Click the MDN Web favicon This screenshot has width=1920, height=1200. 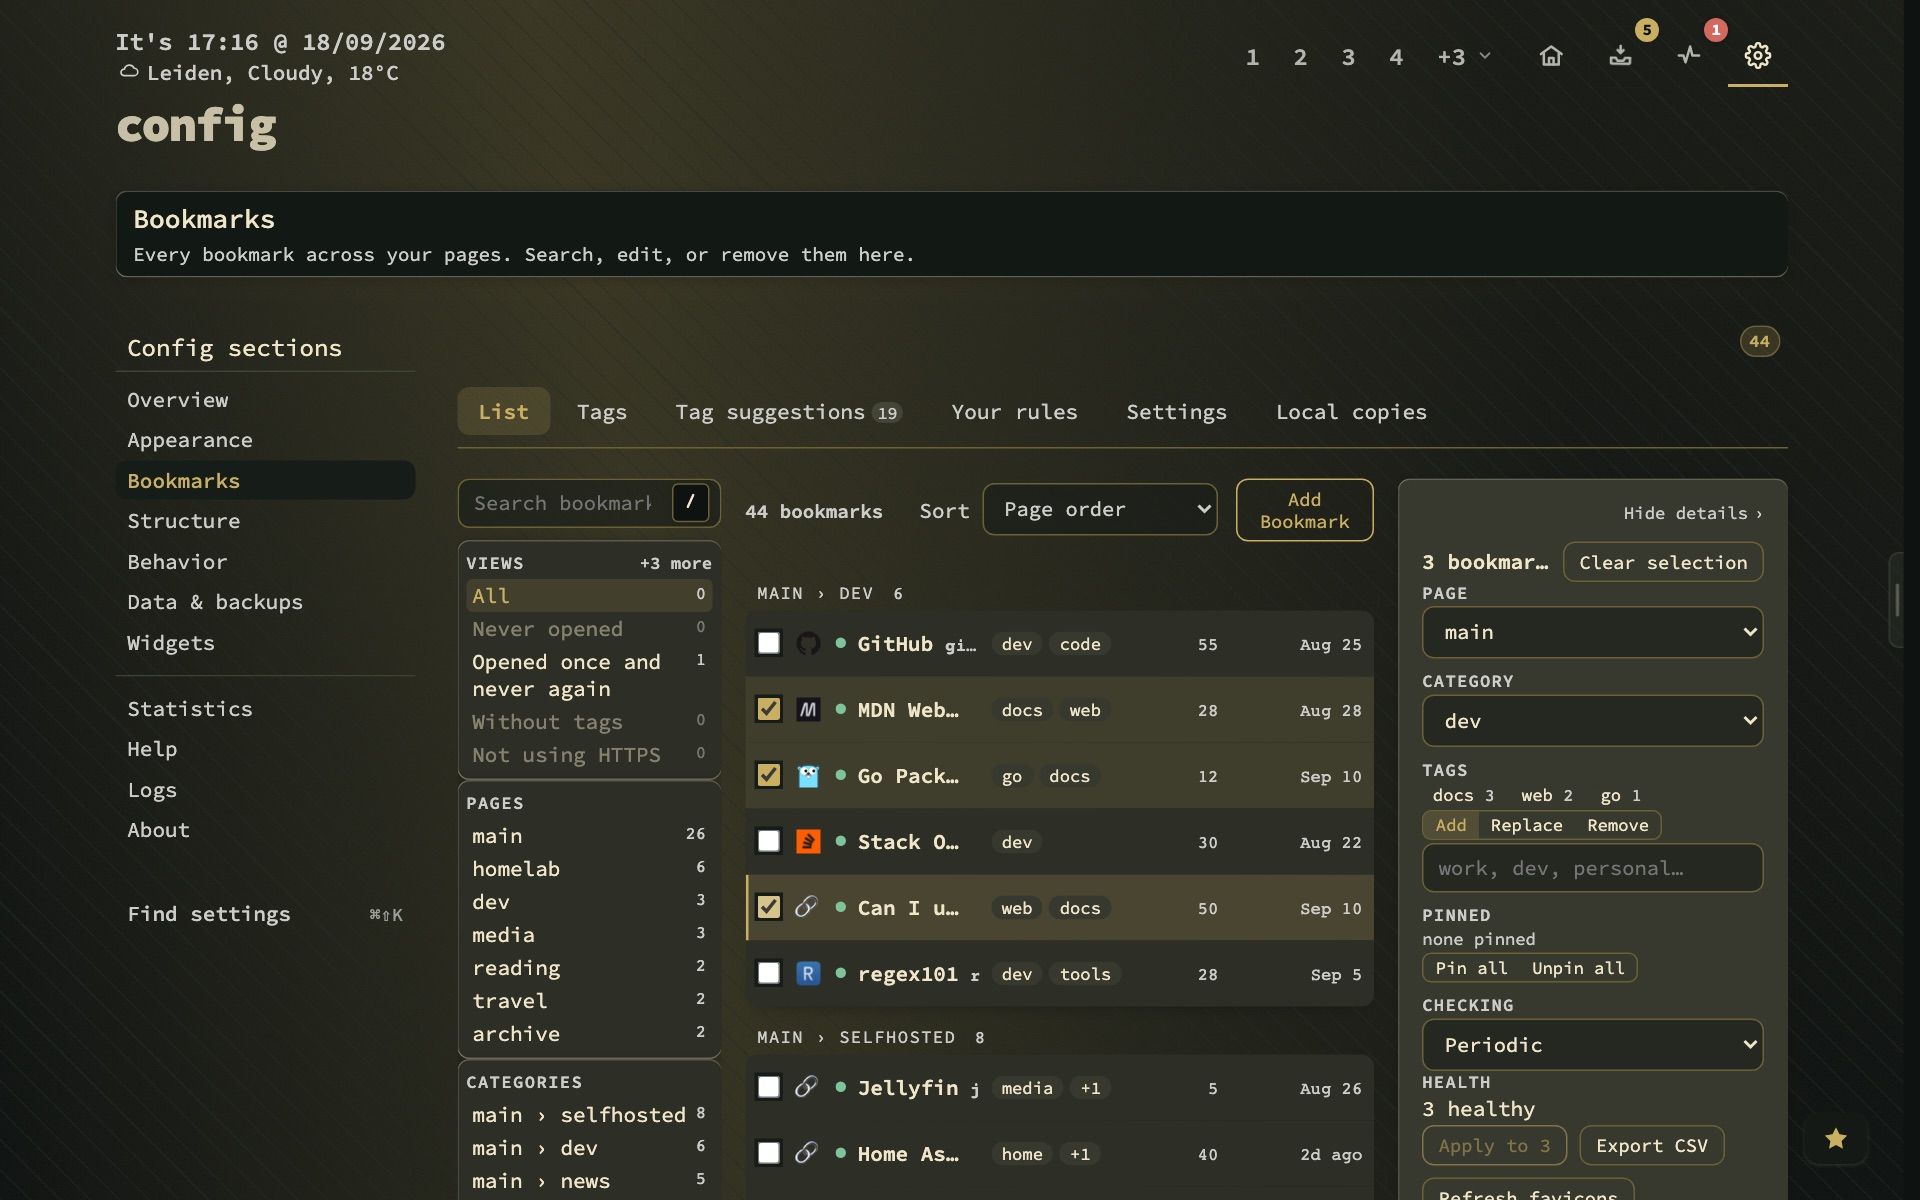[808, 710]
